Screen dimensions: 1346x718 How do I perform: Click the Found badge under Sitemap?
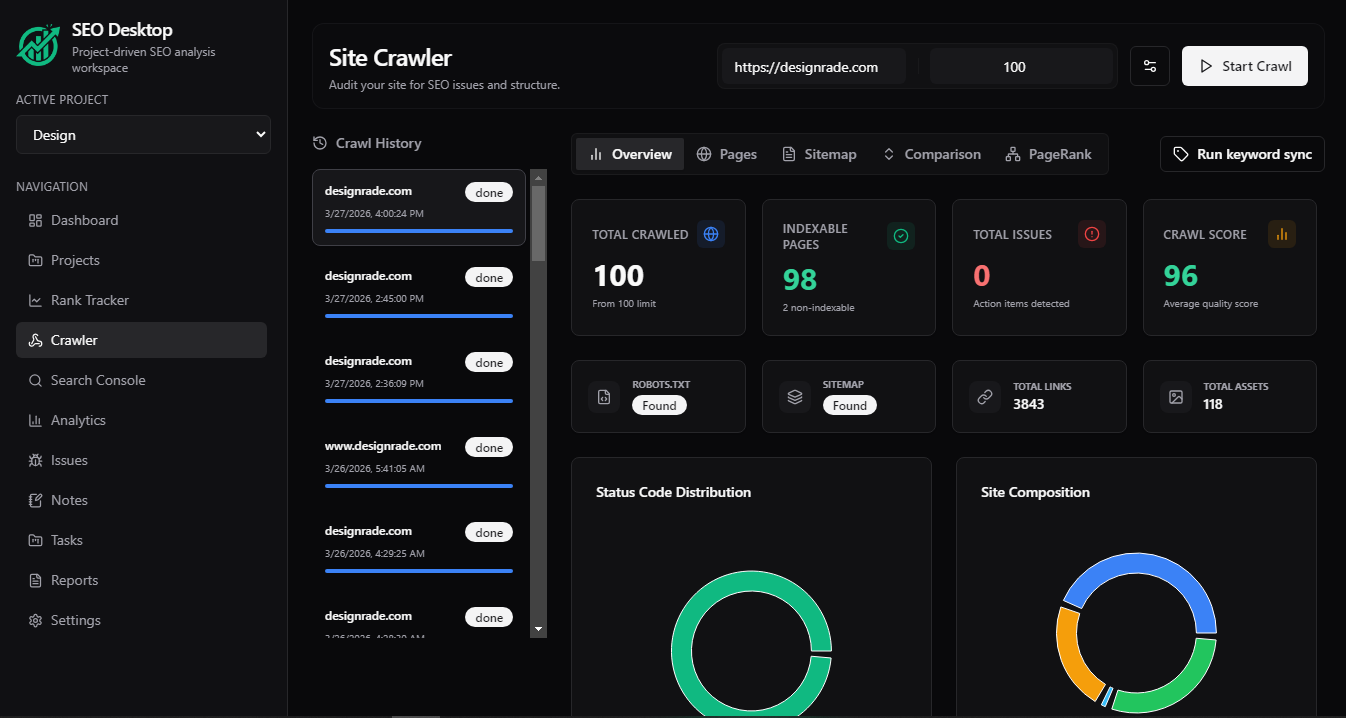pyautogui.click(x=850, y=405)
